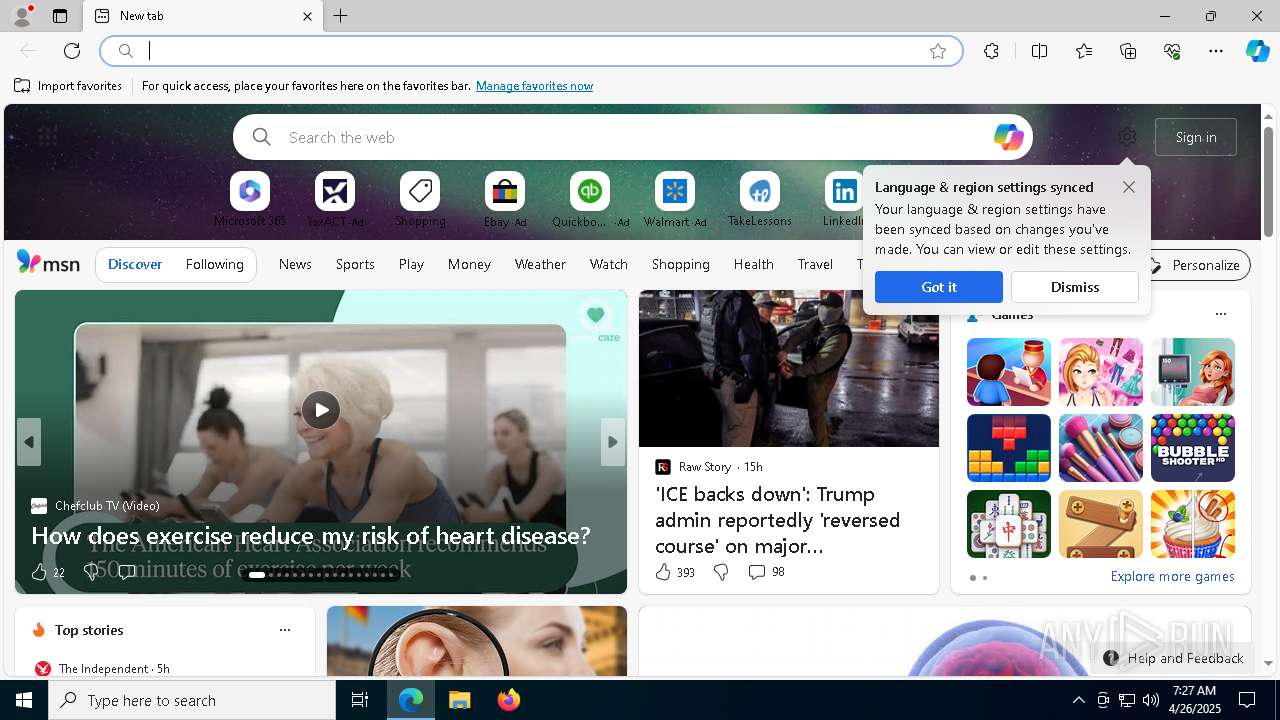Open the block puzzle game thumbnail
Viewport: 1280px width, 720px height.
point(1009,448)
